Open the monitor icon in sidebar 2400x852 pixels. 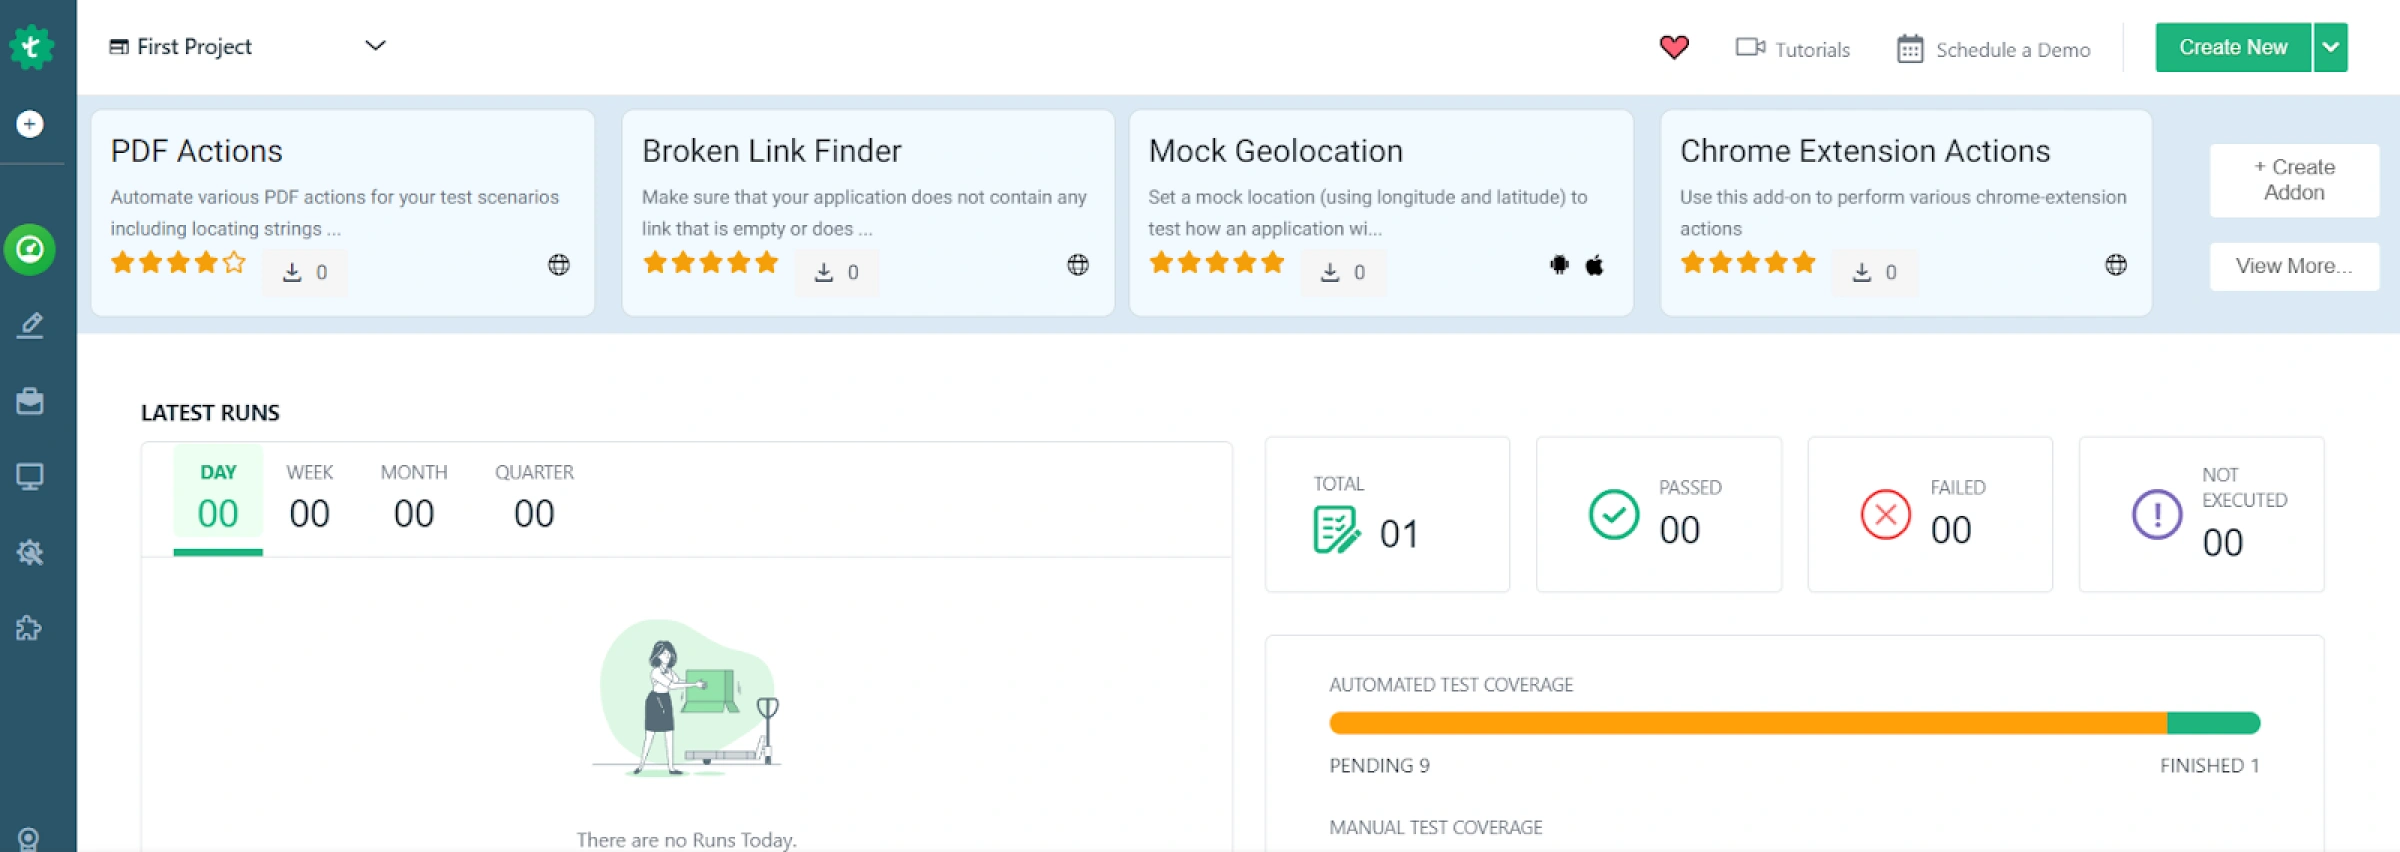[30, 476]
